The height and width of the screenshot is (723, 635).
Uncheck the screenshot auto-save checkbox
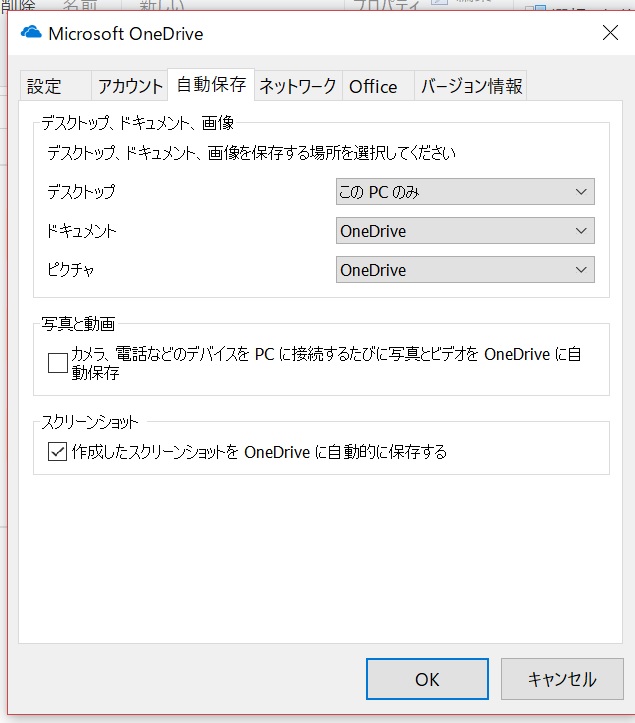(x=57, y=452)
